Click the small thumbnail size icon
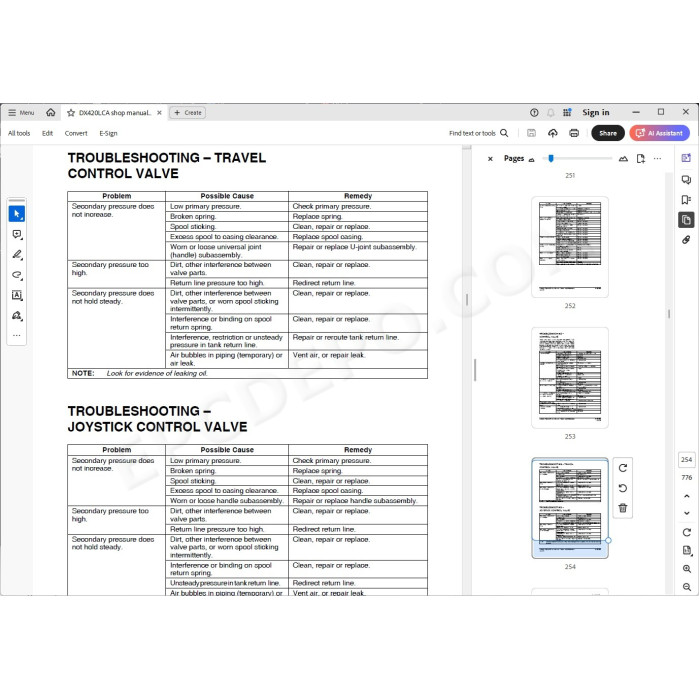 tap(531, 159)
